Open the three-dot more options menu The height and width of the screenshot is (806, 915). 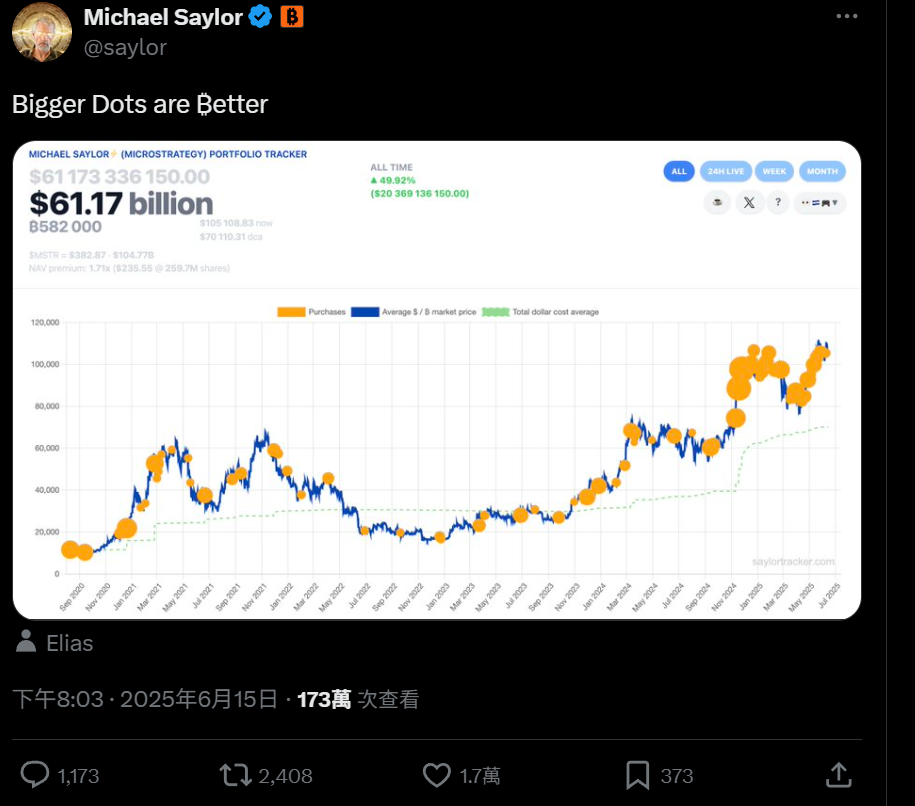click(845, 18)
